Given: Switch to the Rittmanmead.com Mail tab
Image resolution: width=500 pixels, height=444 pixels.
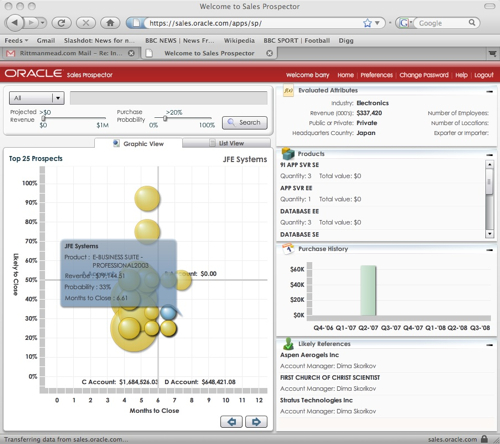Looking at the screenshot, I should click(x=70, y=53).
